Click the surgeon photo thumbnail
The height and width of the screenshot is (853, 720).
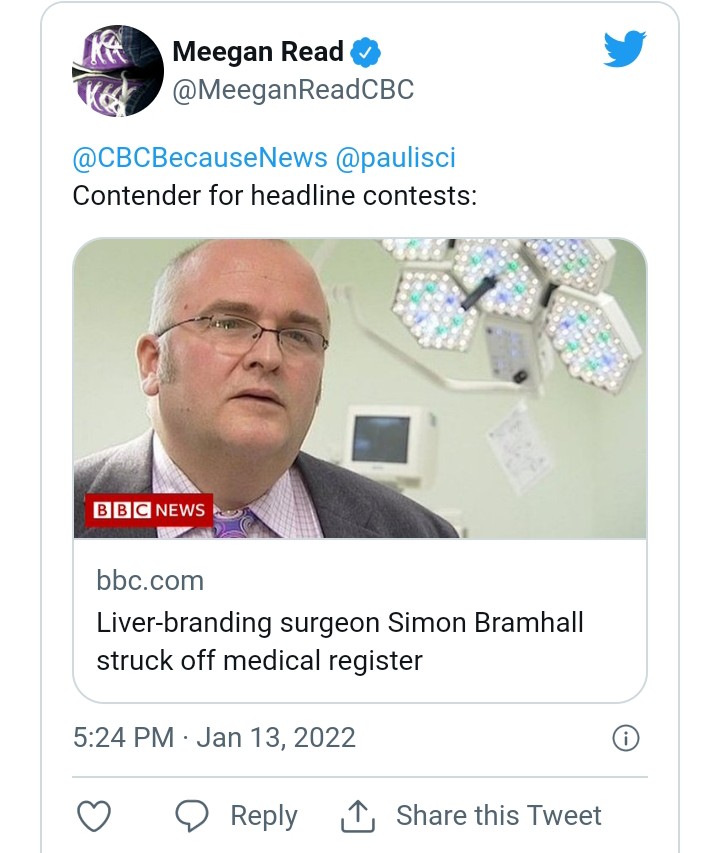tap(360, 390)
